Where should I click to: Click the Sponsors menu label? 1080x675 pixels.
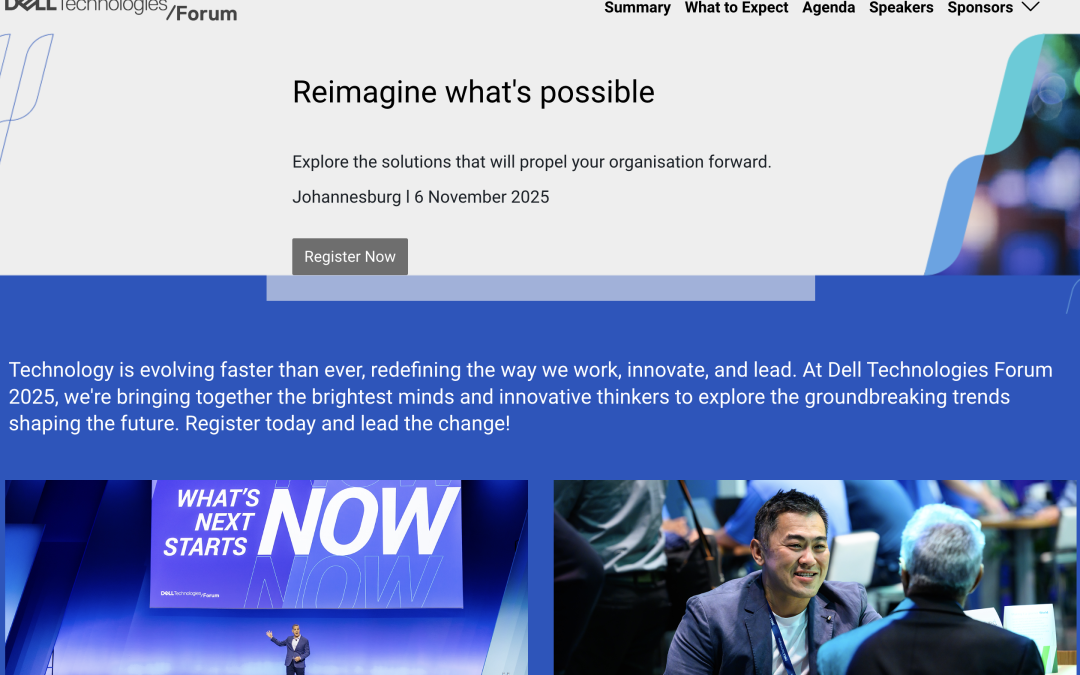[980, 8]
